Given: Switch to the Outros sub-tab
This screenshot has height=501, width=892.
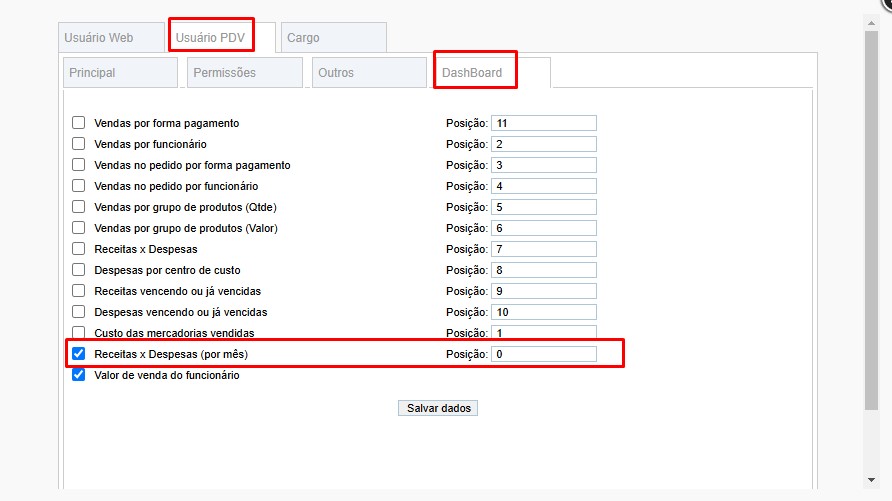Looking at the screenshot, I should click(x=369, y=73).
